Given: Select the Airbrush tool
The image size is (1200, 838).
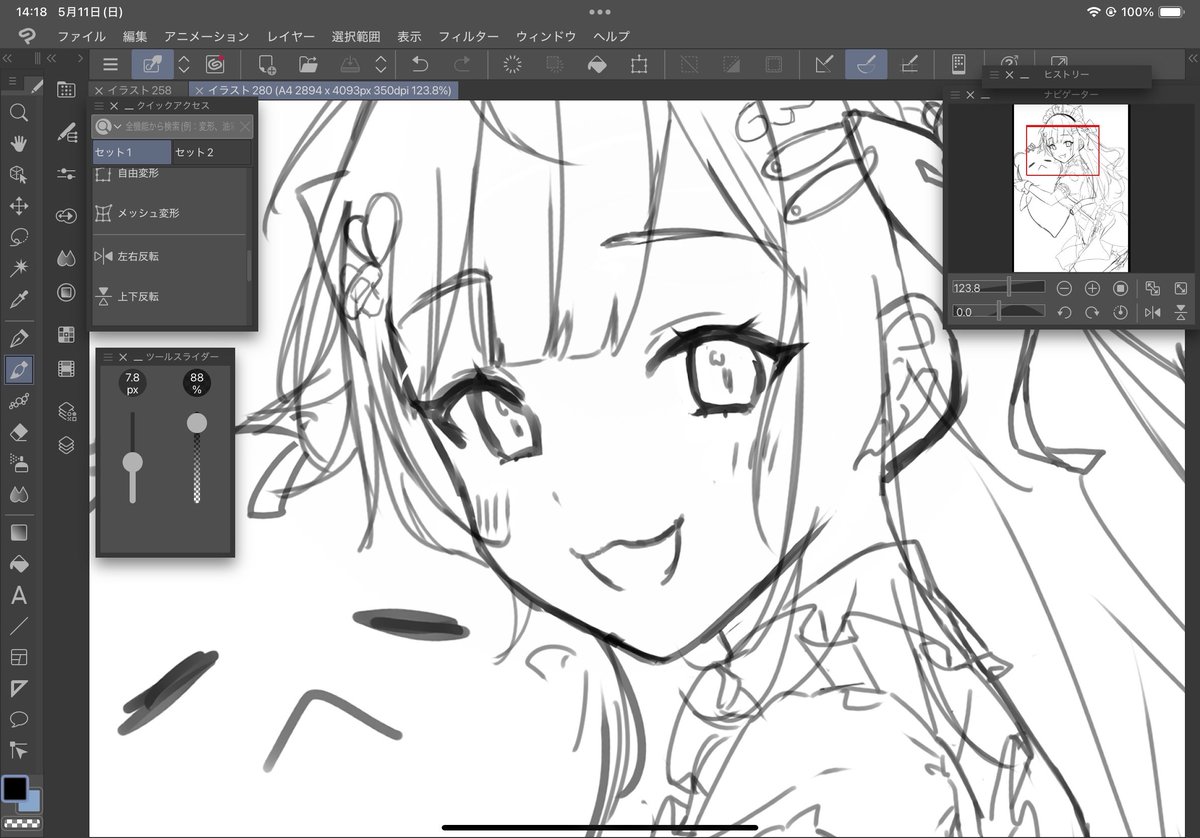Looking at the screenshot, I should (x=18, y=463).
